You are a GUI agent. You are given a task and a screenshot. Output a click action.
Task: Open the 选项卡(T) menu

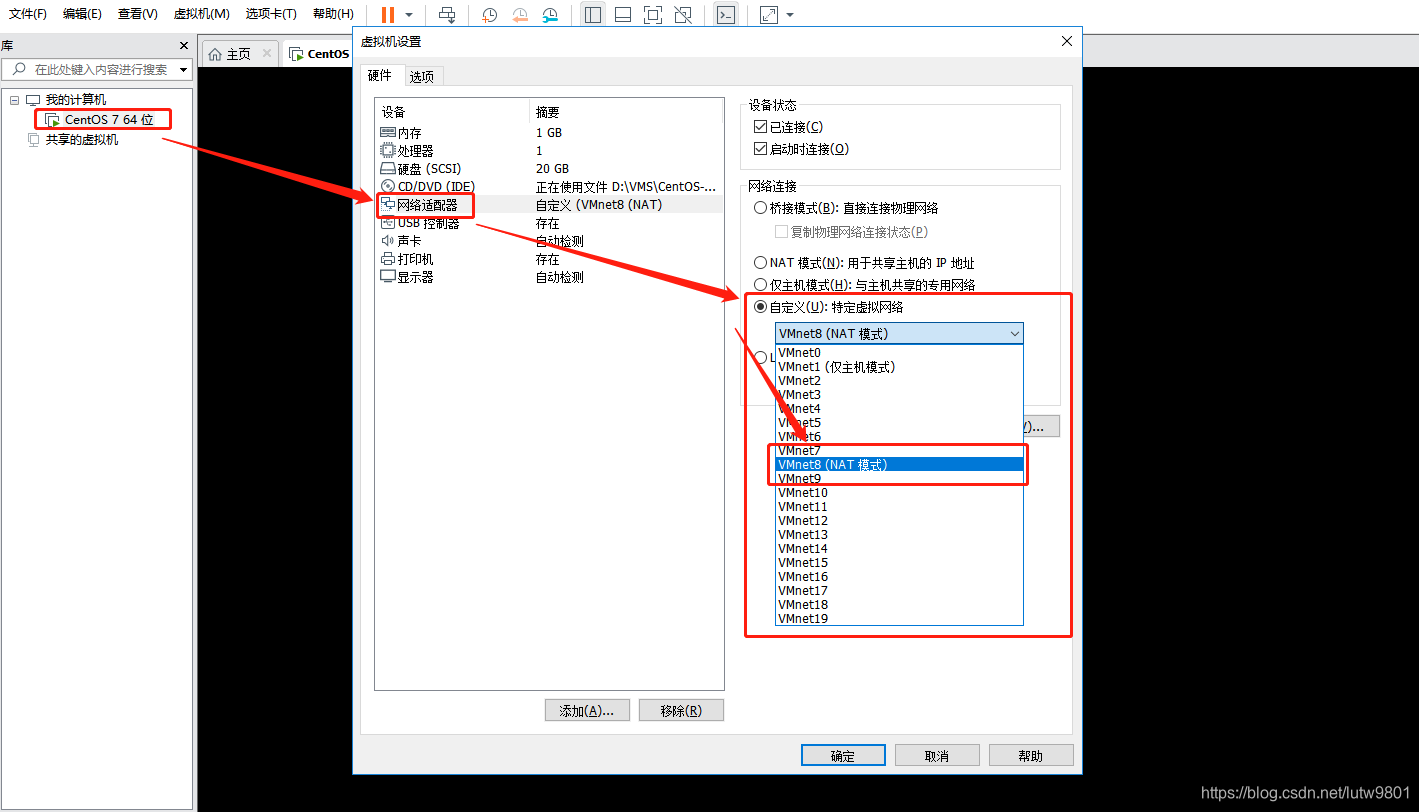[x=271, y=14]
